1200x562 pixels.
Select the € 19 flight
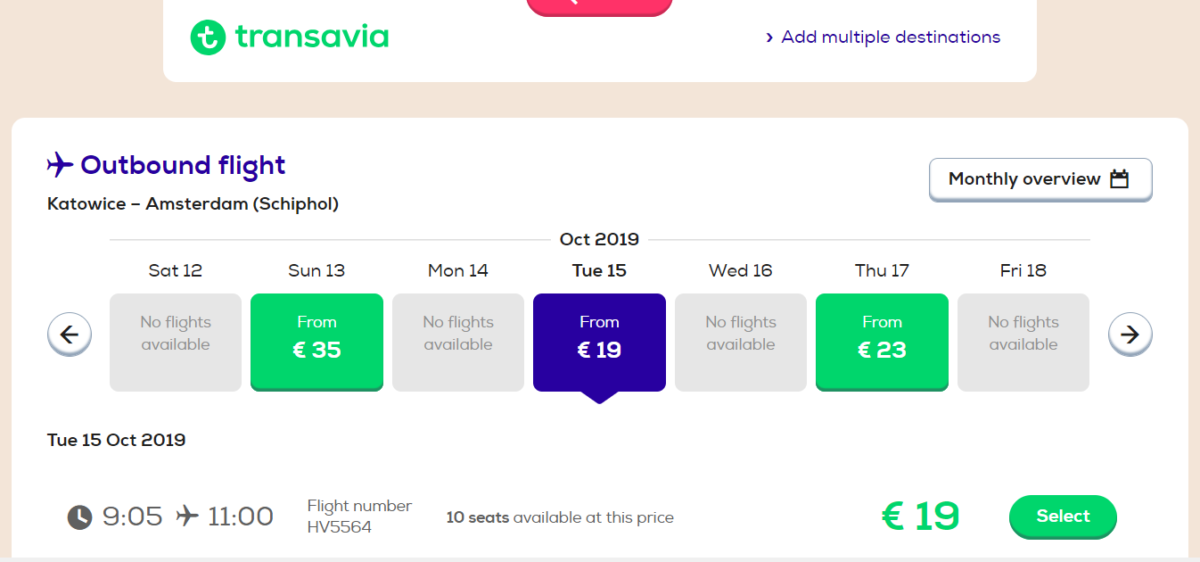(1063, 516)
